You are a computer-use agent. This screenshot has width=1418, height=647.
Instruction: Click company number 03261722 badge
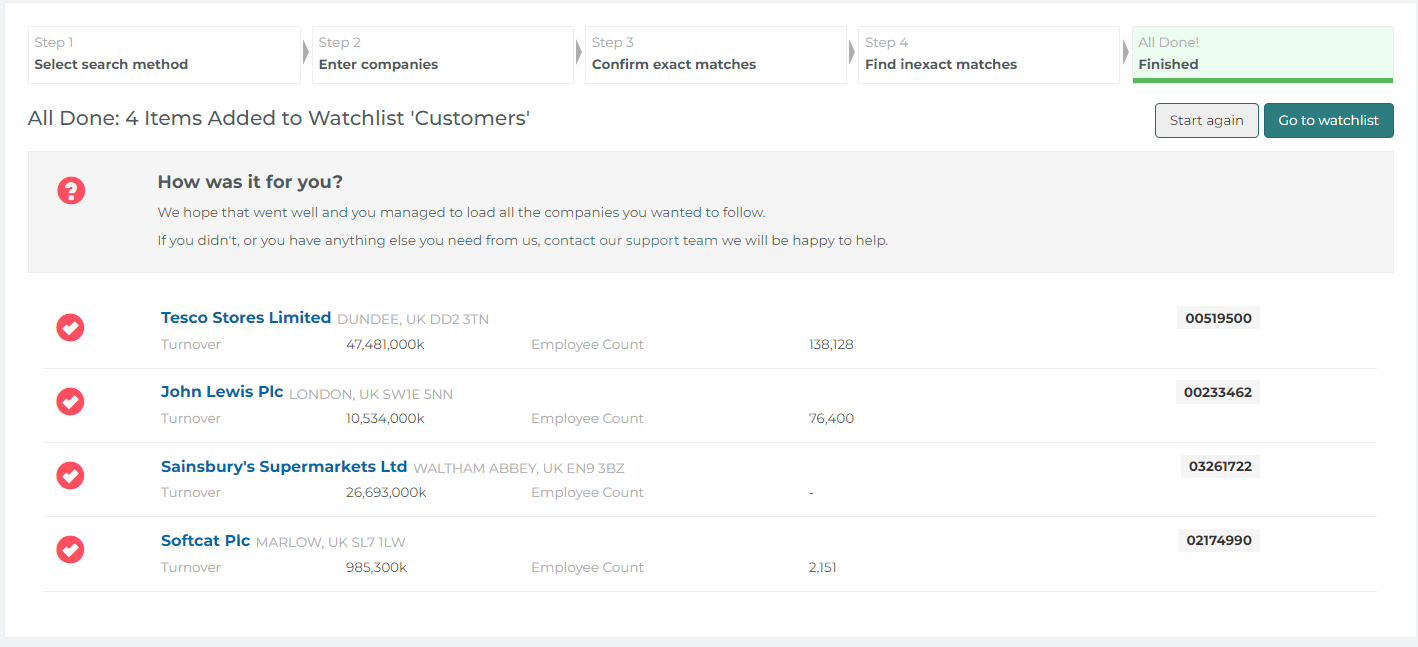click(1220, 466)
